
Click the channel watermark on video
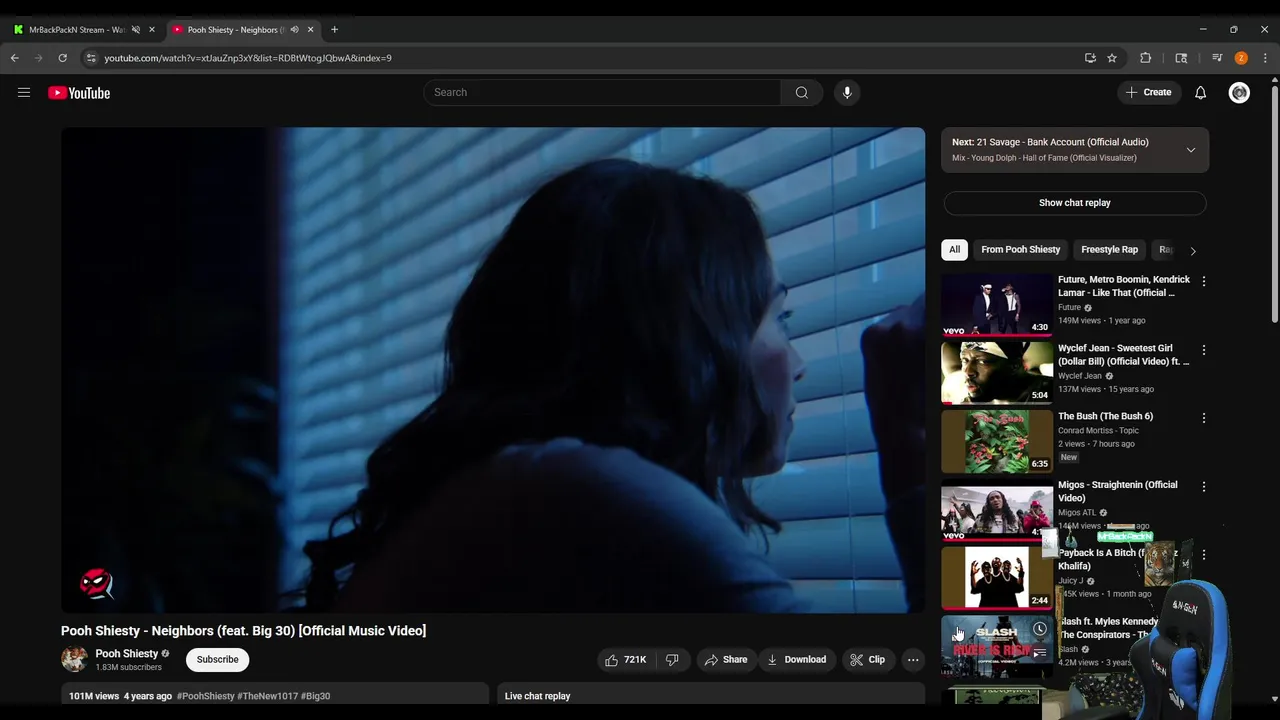point(96,584)
